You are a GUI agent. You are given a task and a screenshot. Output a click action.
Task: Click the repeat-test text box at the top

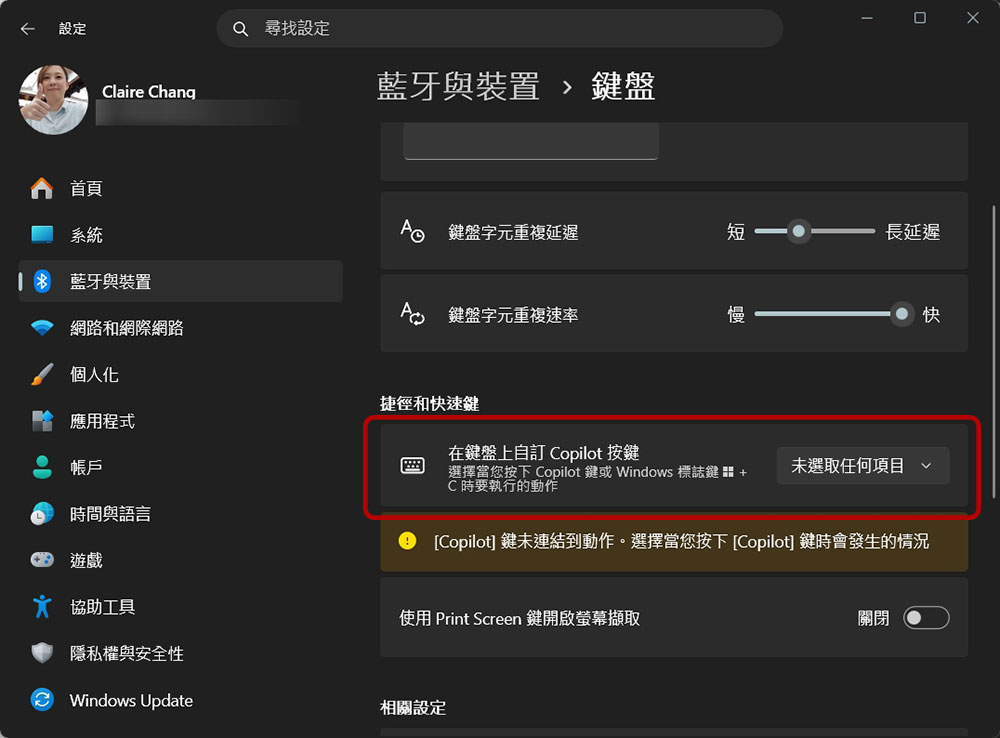(x=531, y=141)
